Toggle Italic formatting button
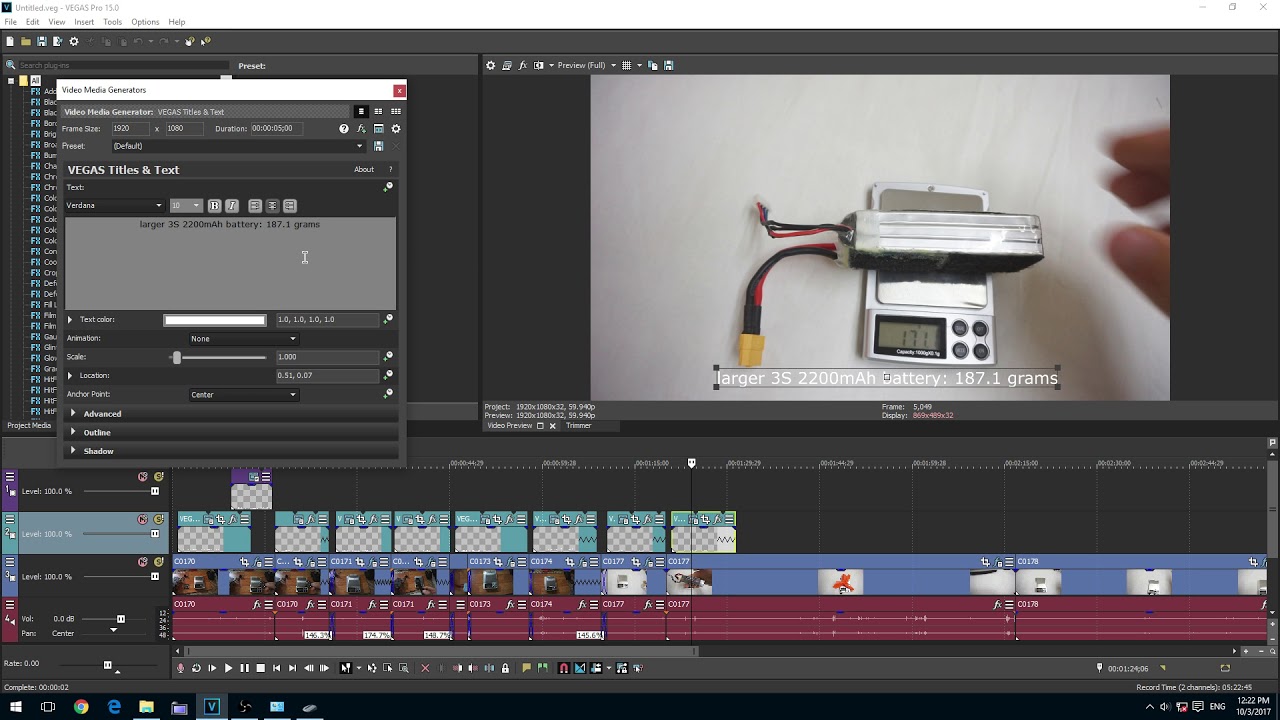Screen dimensions: 1280x720 [x=232, y=205]
